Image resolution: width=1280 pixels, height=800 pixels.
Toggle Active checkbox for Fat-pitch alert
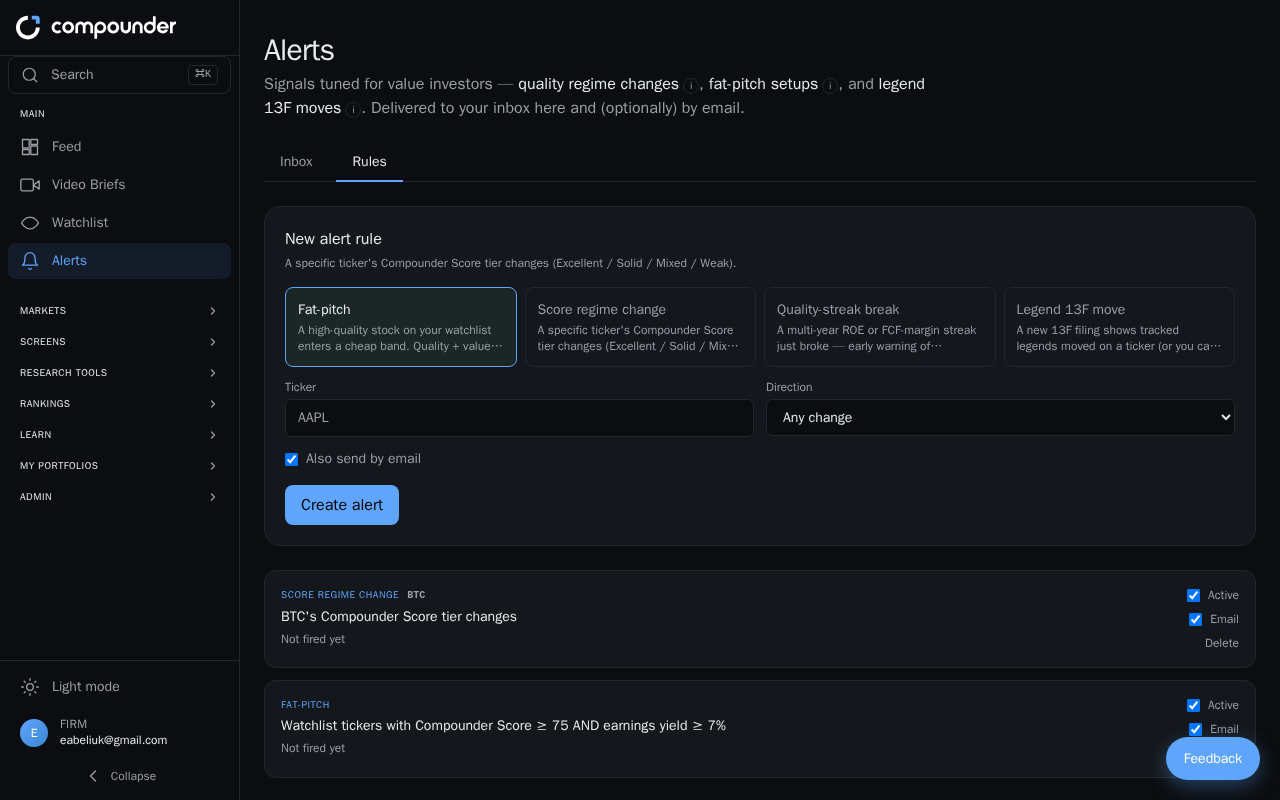click(1193, 705)
